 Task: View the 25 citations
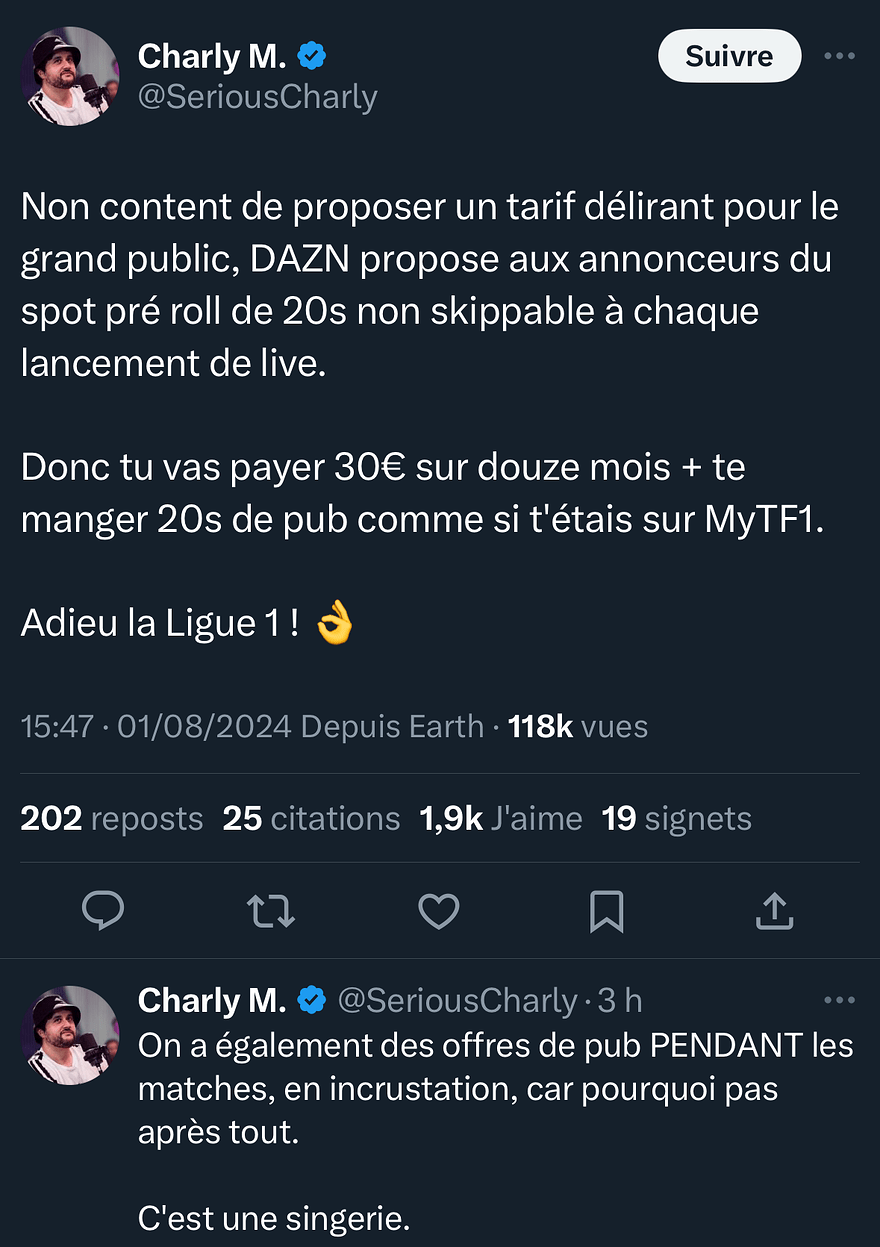tap(311, 818)
